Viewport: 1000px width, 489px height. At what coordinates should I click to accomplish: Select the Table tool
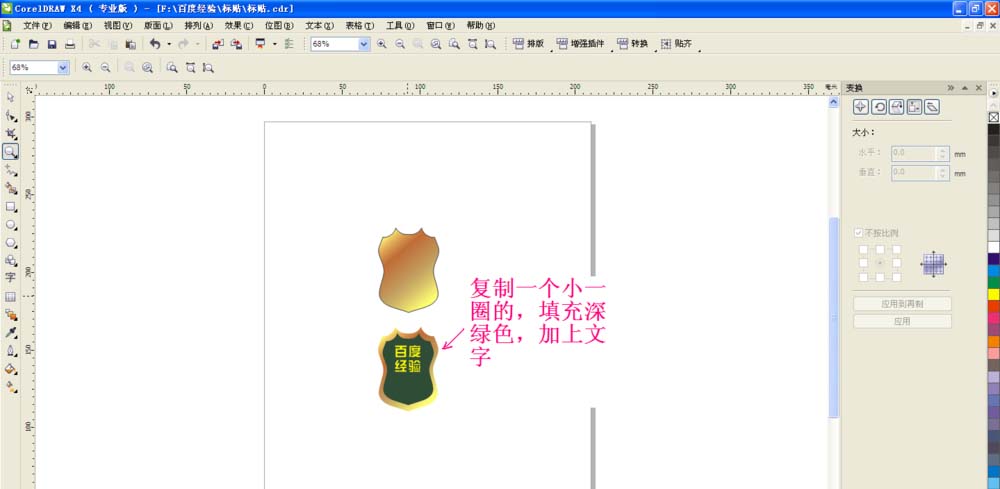(10, 296)
